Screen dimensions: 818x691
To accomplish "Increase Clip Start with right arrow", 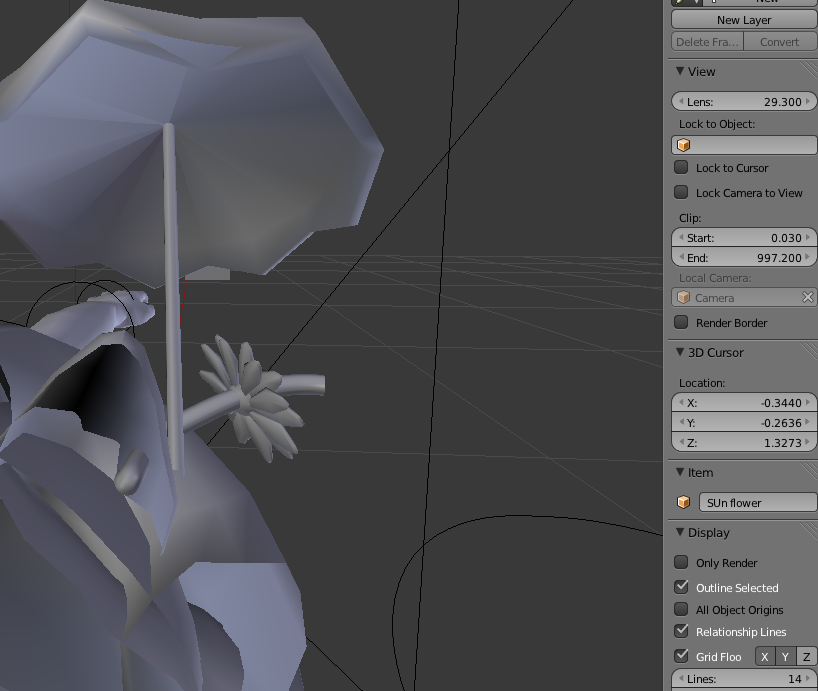I will [x=808, y=238].
